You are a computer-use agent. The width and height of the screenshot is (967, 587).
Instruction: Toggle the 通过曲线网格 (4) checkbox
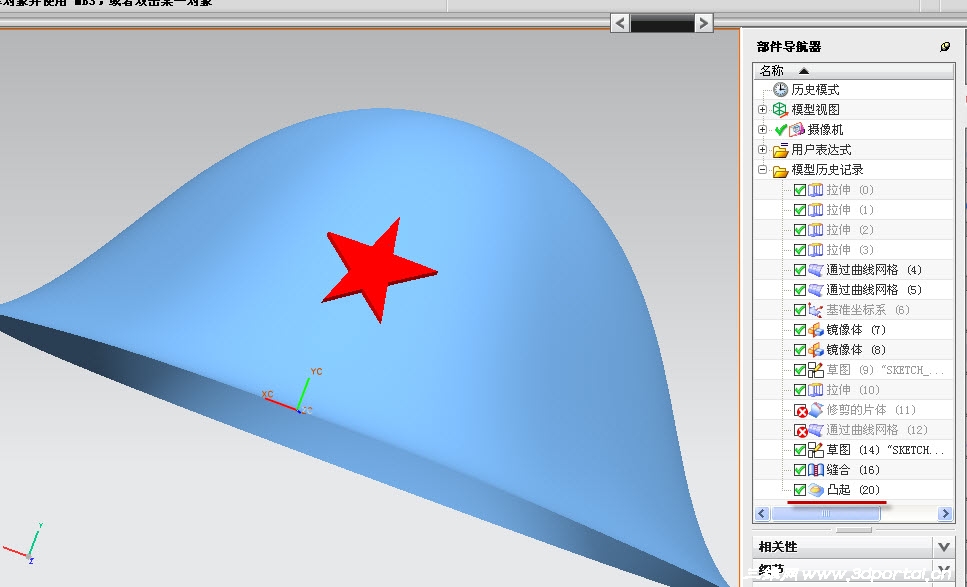tap(800, 270)
